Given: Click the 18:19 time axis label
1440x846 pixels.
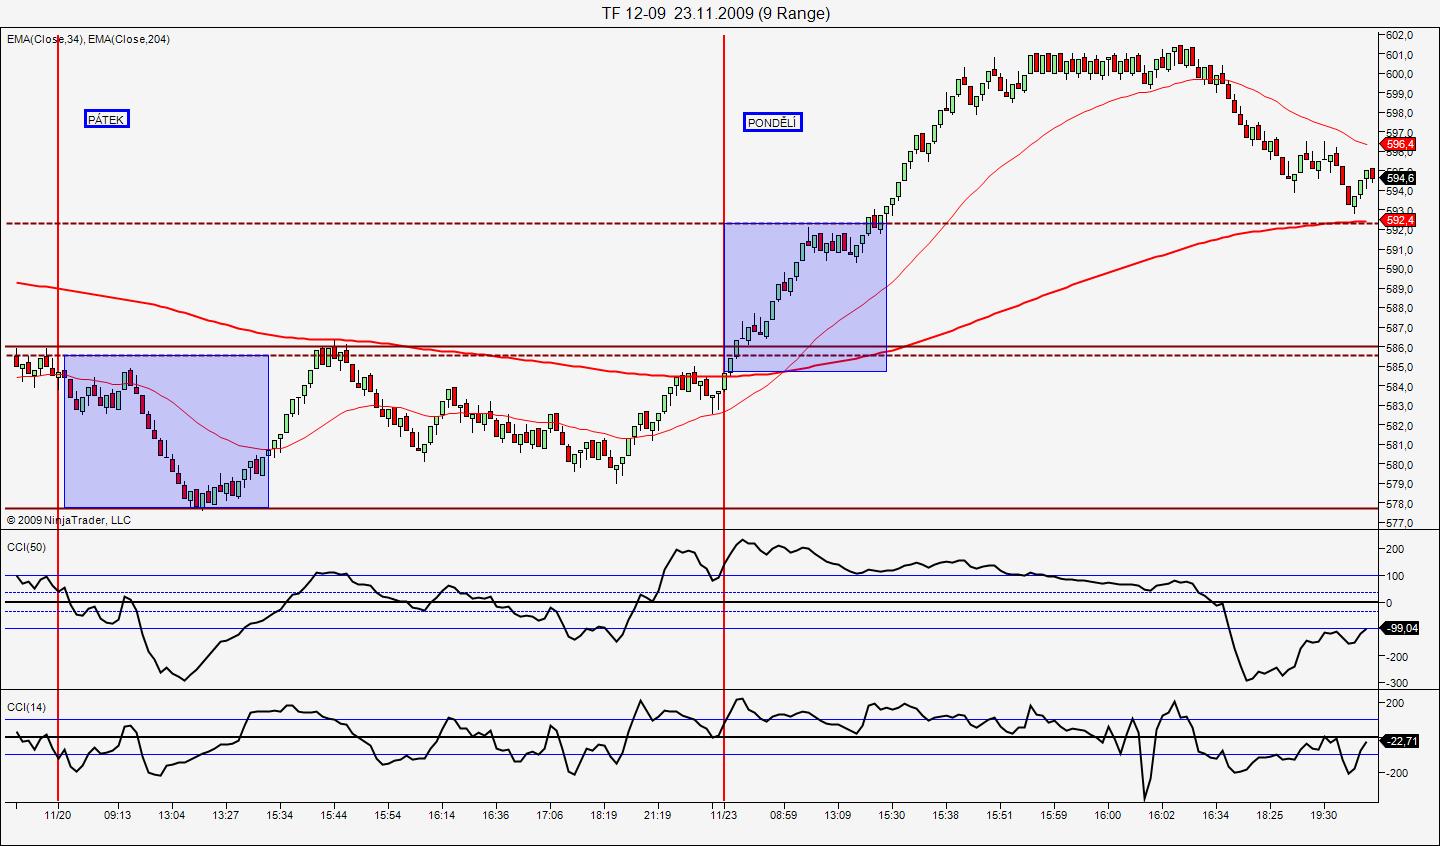Looking at the screenshot, I should [604, 815].
